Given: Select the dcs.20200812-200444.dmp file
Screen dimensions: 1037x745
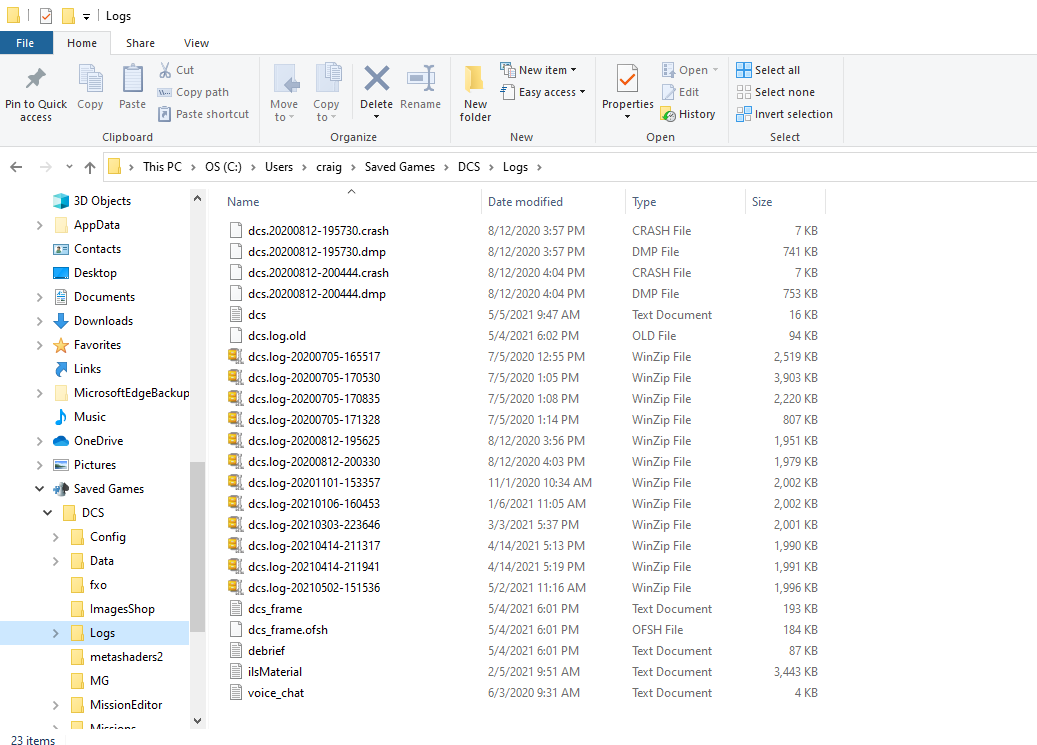Looking at the screenshot, I should click(317, 294).
